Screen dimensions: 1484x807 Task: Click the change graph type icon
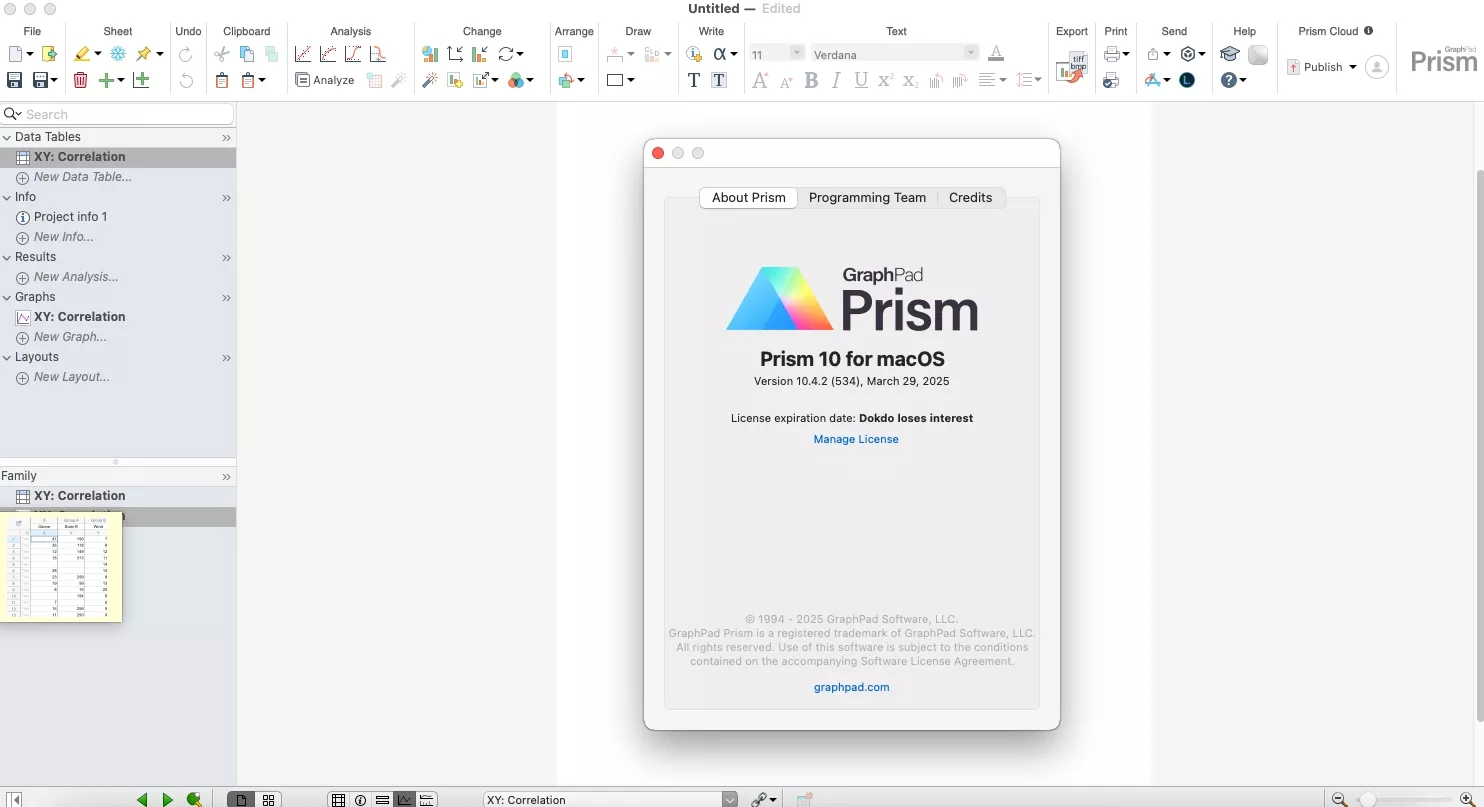click(x=430, y=54)
